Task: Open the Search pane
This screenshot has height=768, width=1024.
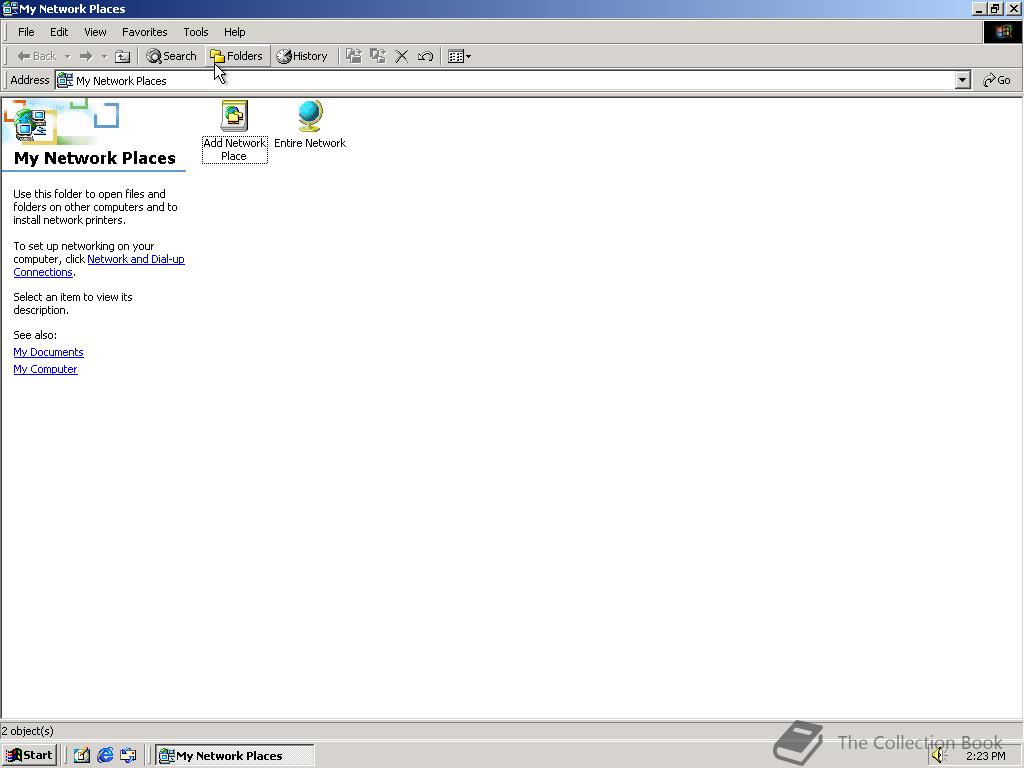Action: (171, 56)
